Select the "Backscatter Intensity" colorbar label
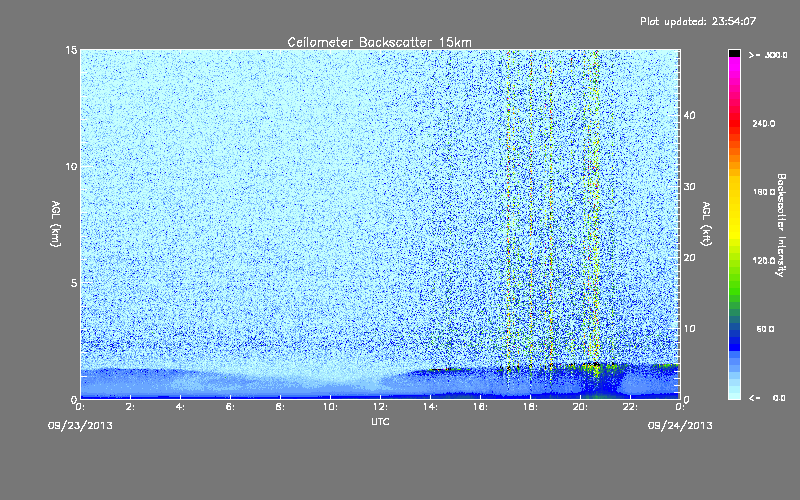 (x=781, y=225)
